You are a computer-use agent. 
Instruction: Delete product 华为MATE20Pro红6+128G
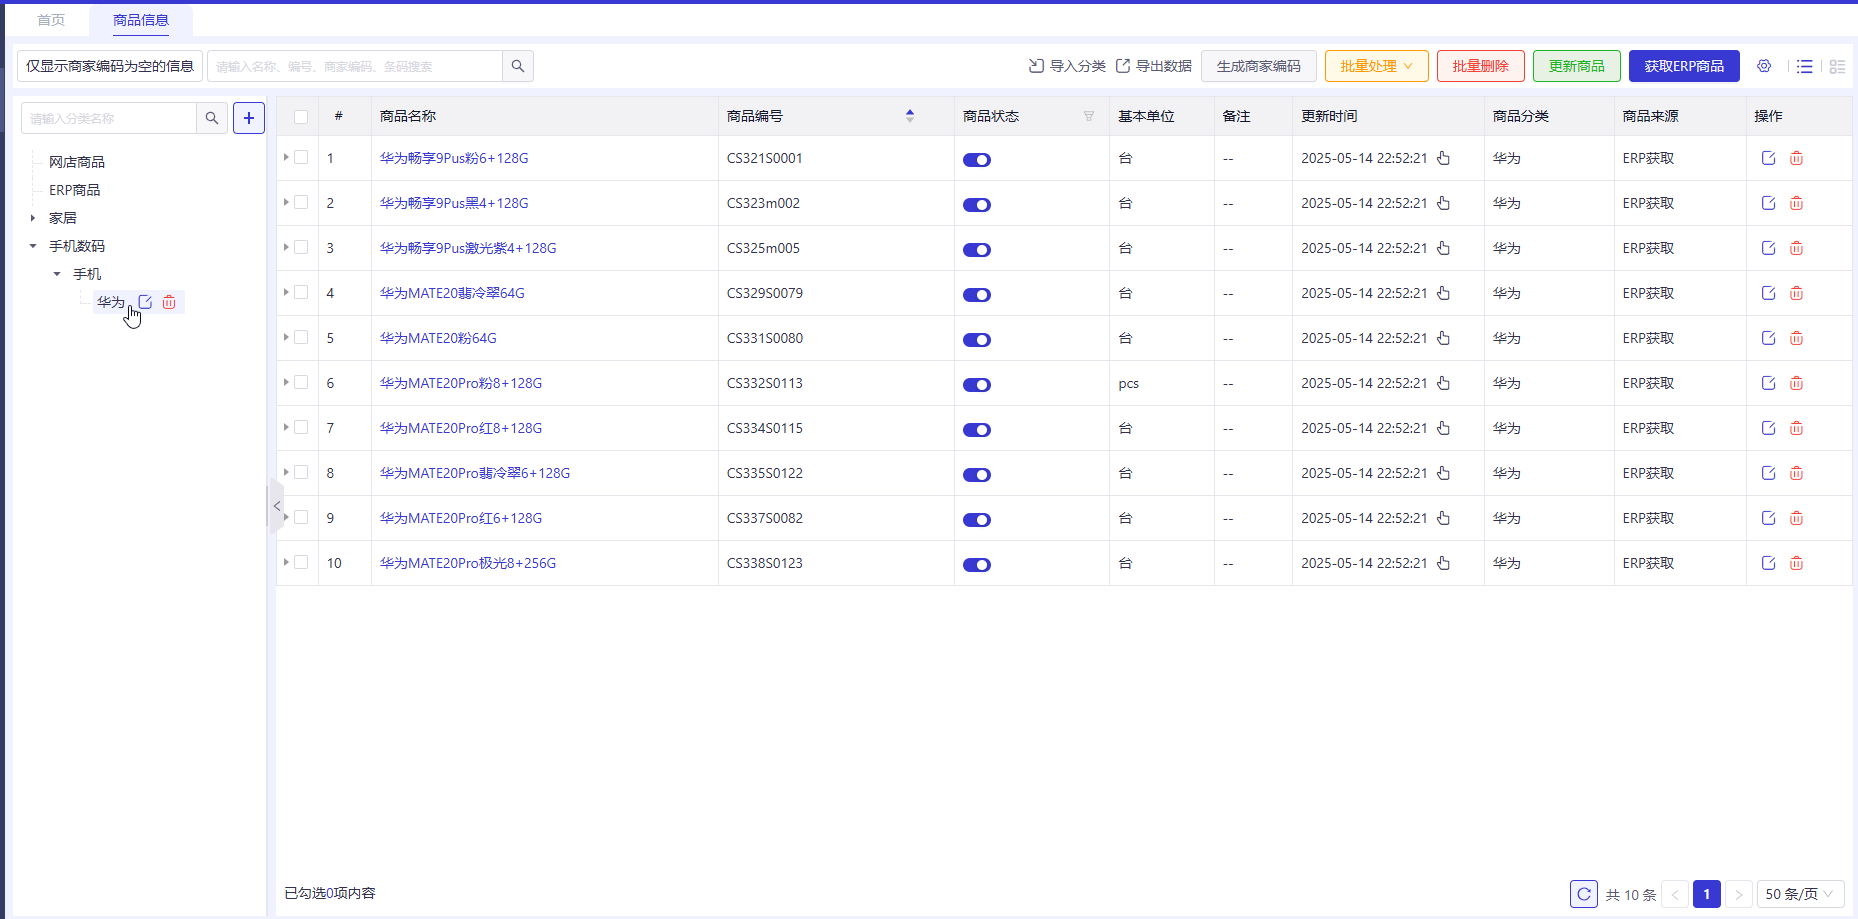[x=1797, y=518]
